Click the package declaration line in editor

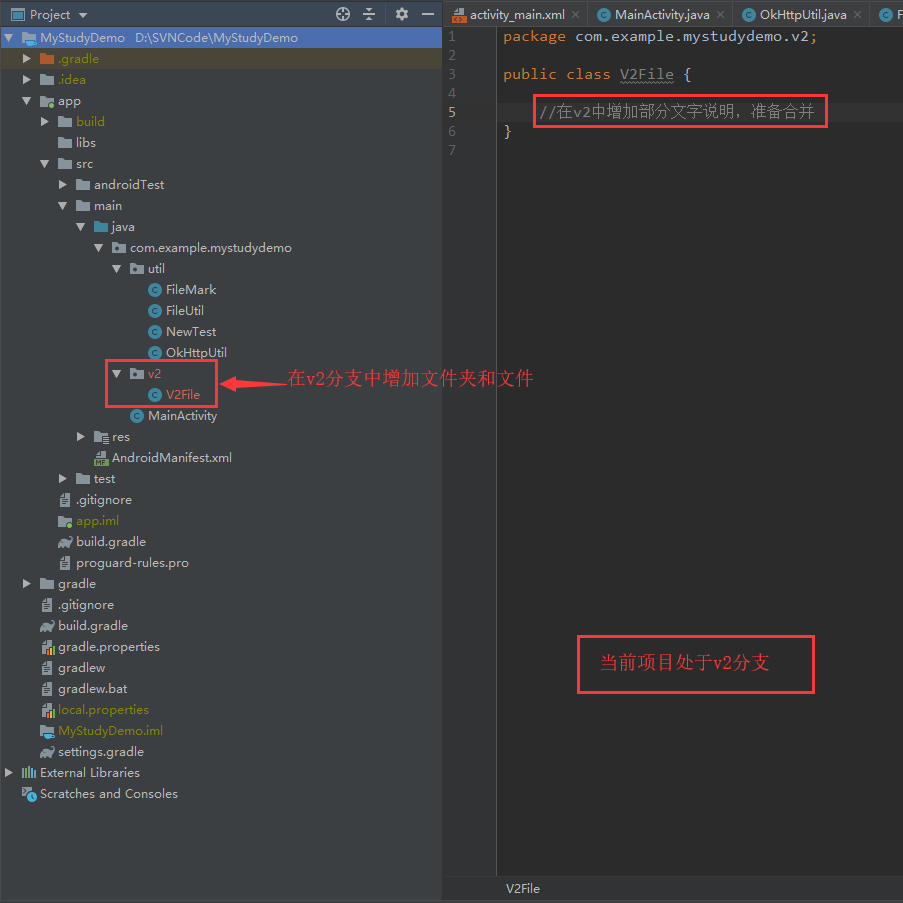659,36
